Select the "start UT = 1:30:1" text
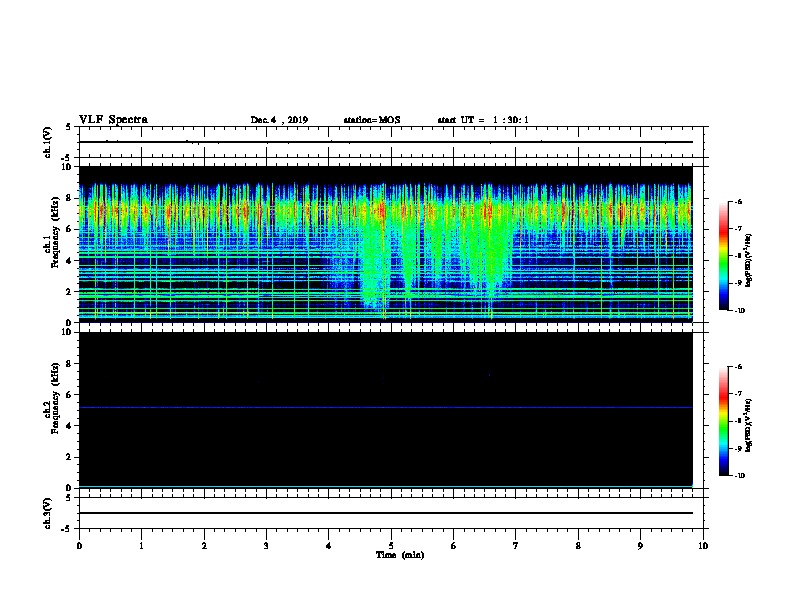Image resolution: width=792 pixels, height=612 pixels. point(483,120)
